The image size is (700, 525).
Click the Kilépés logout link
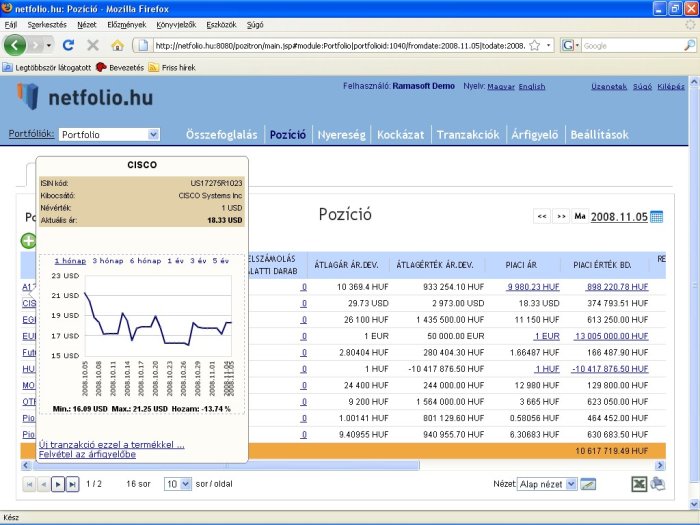[671, 87]
